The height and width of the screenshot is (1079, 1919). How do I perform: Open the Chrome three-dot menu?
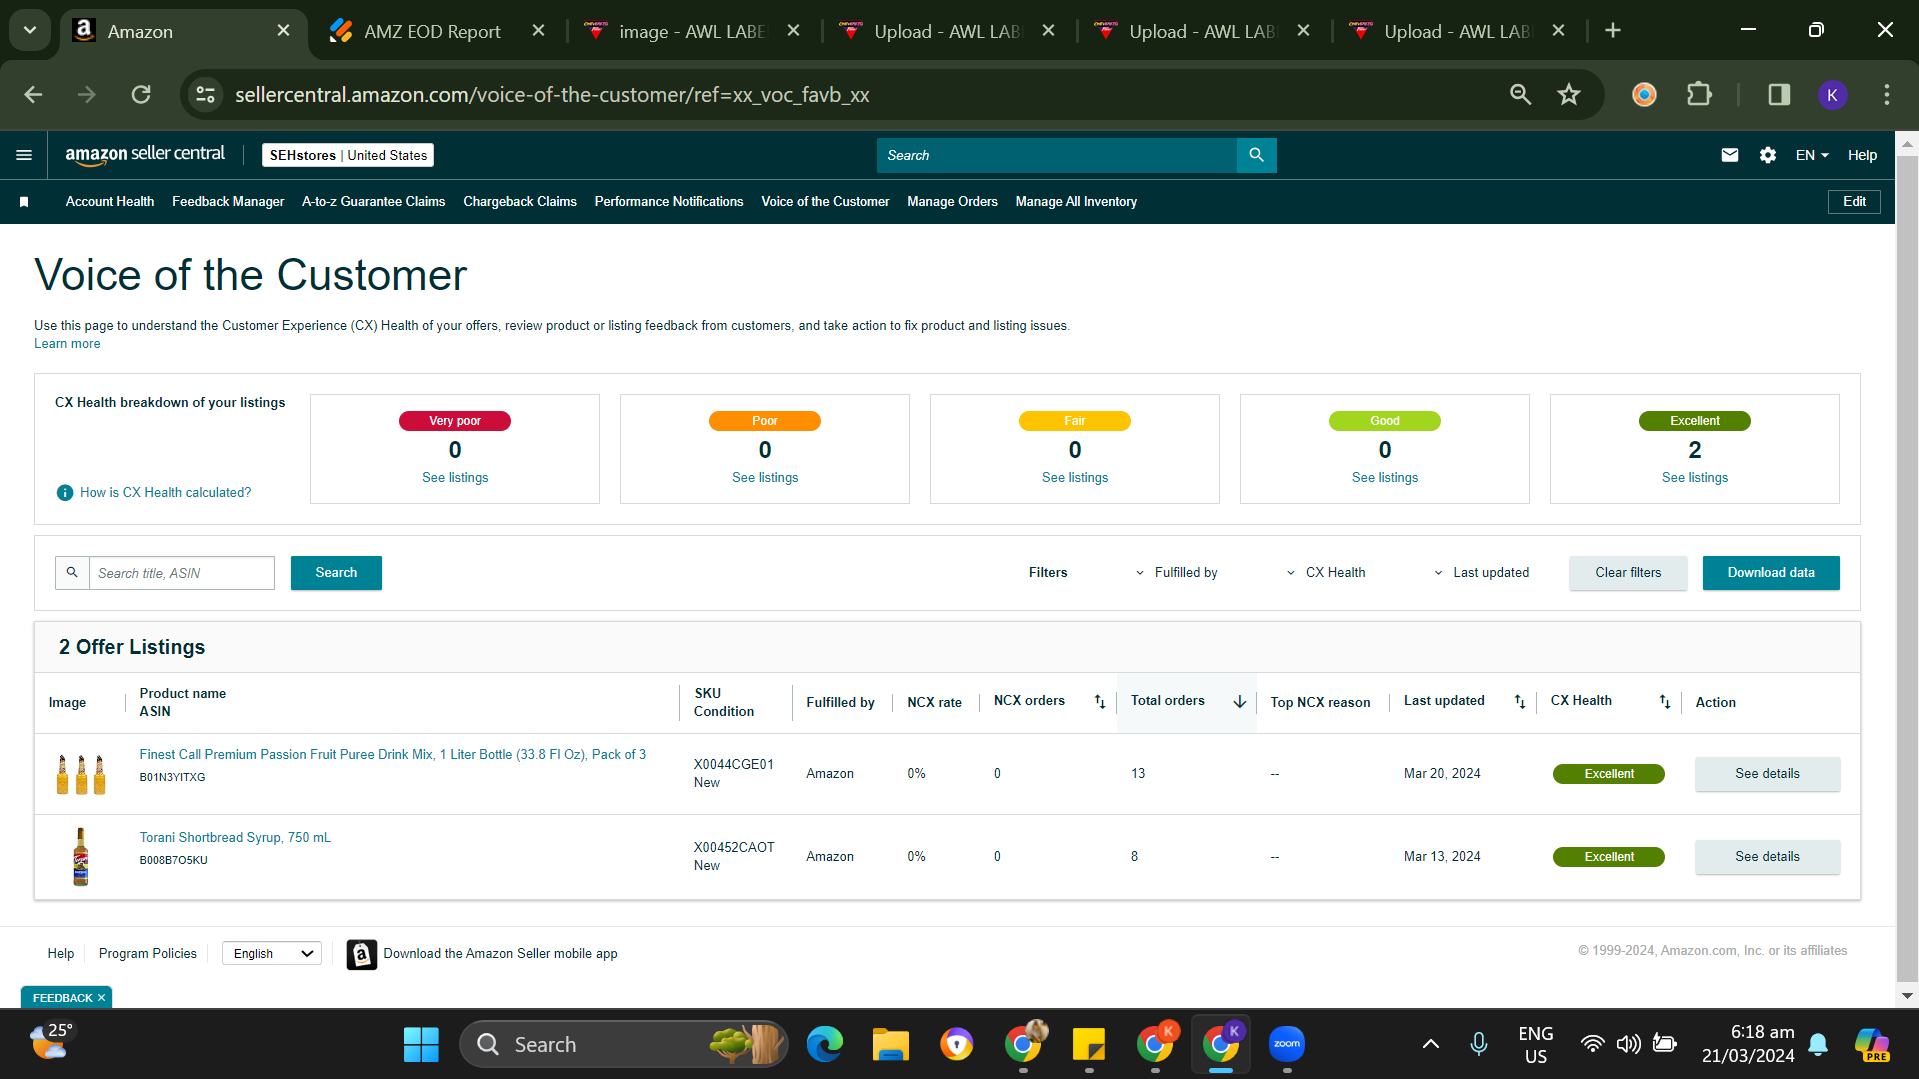tap(1887, 95)
